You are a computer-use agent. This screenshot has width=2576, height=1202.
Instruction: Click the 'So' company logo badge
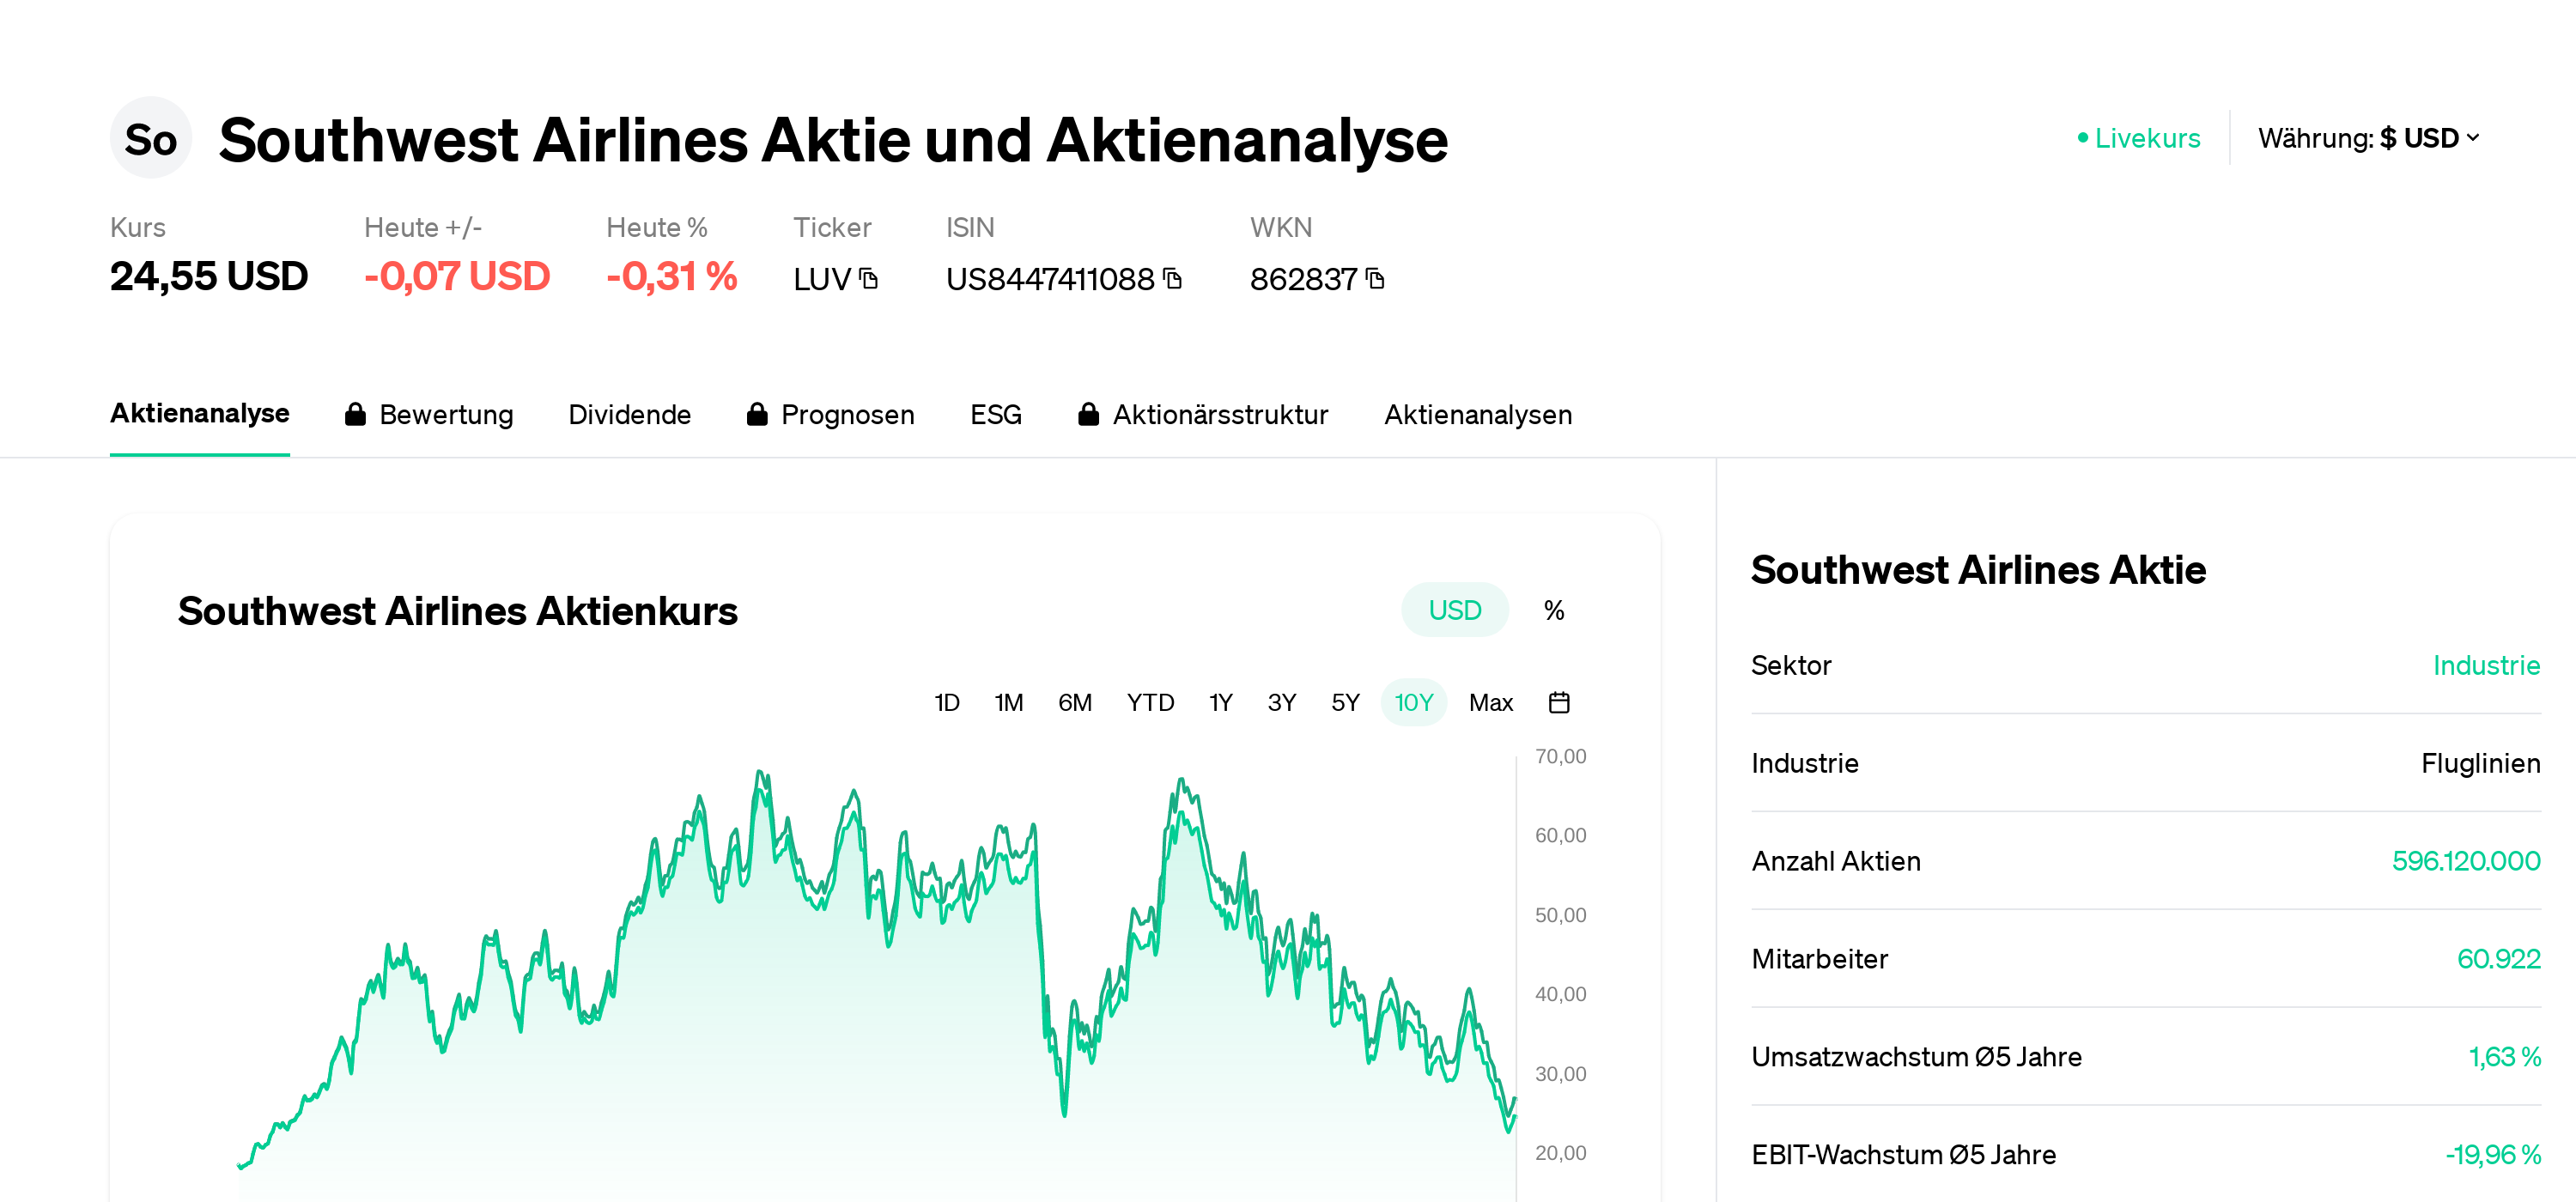coord(150,138)
